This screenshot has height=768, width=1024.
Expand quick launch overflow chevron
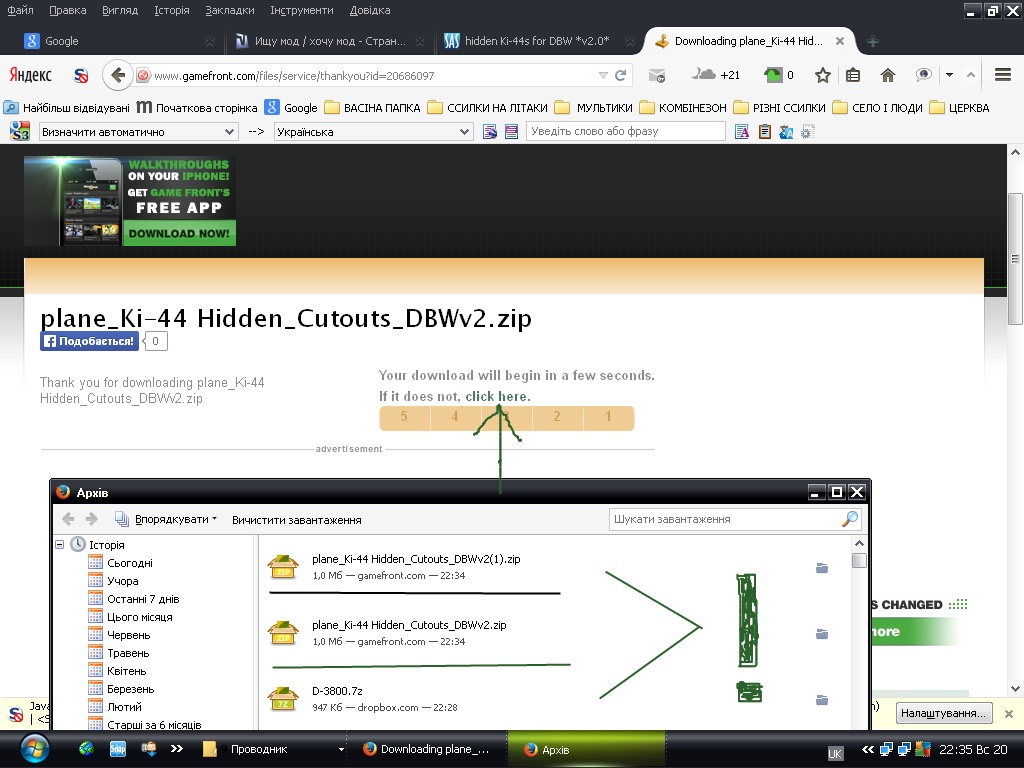176,749
